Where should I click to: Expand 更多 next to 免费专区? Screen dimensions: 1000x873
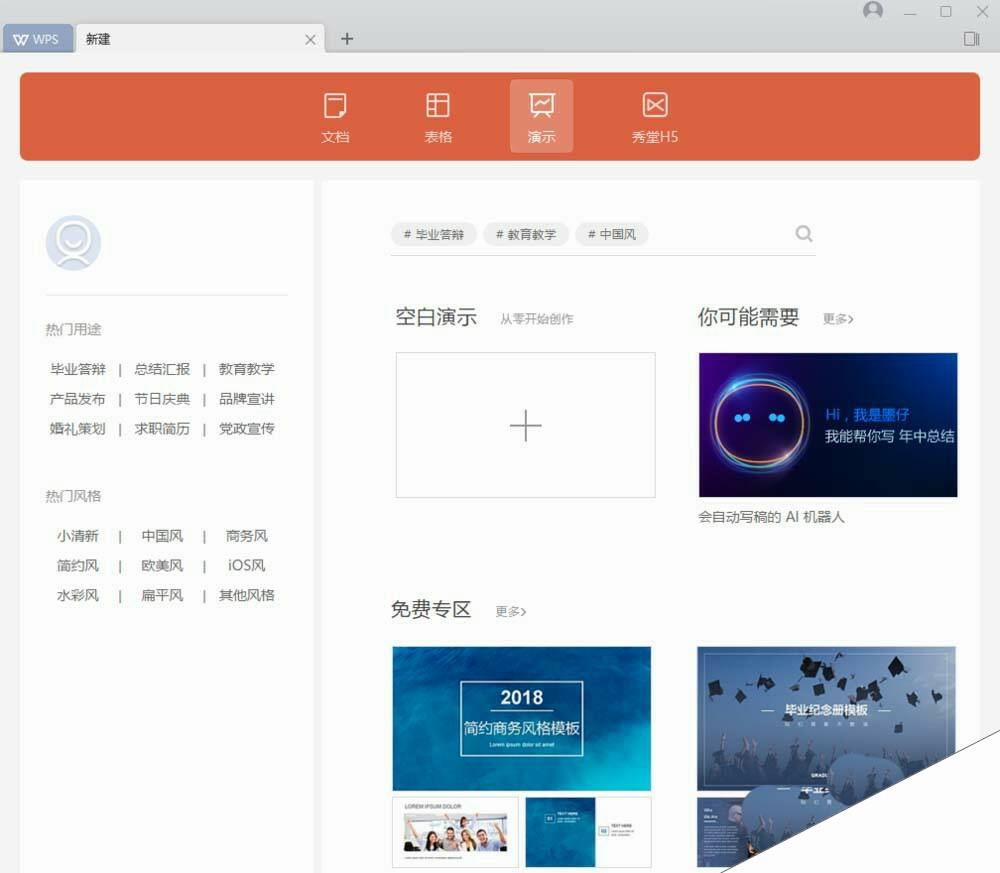point(511,611)
